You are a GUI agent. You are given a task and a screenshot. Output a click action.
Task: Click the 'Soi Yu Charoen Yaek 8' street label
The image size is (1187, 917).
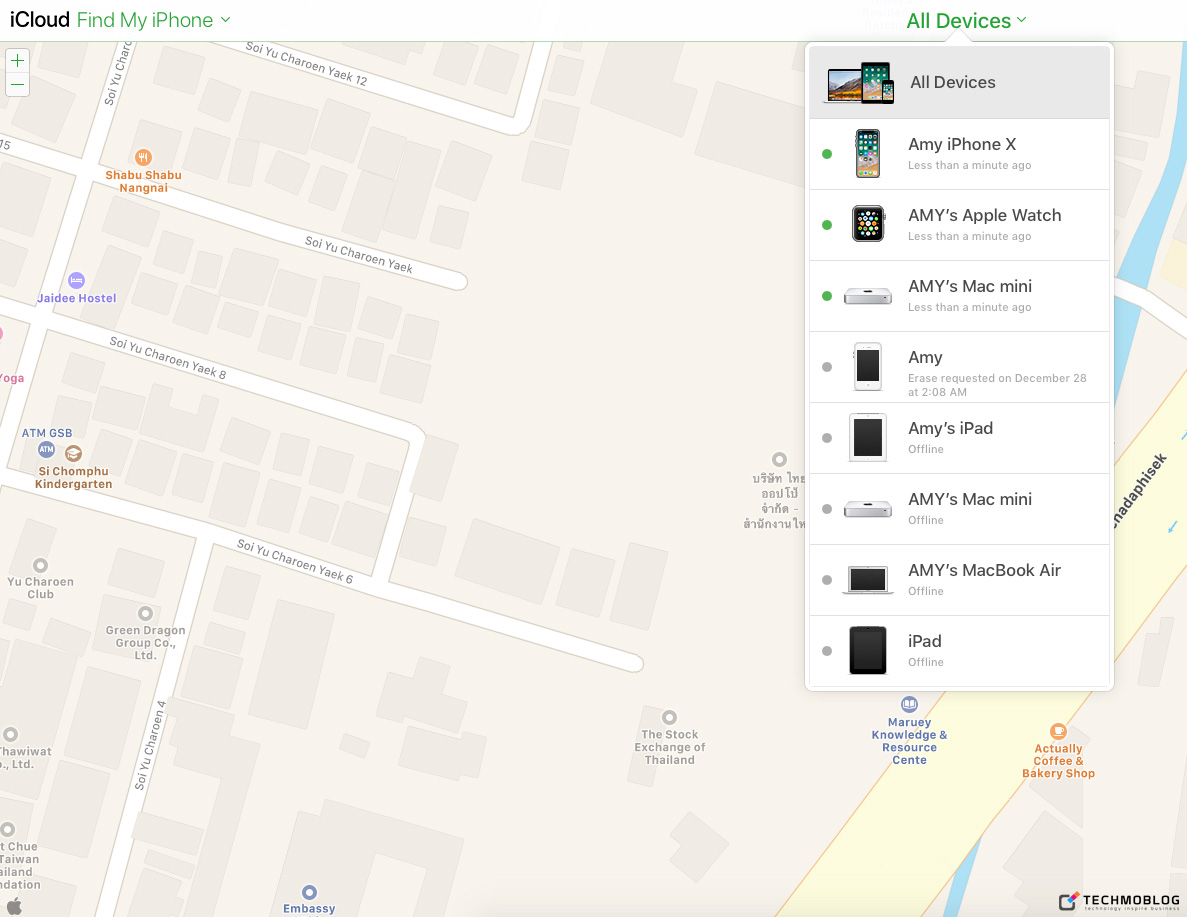(x=168, y=357)
